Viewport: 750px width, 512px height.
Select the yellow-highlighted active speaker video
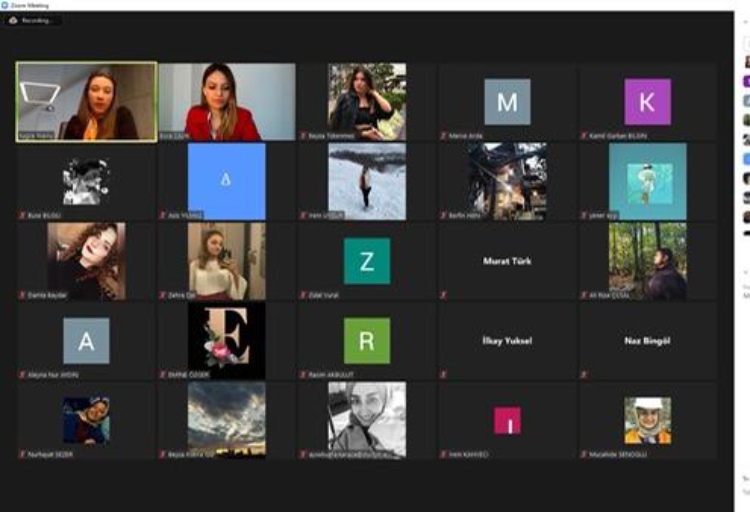[86, 102]
